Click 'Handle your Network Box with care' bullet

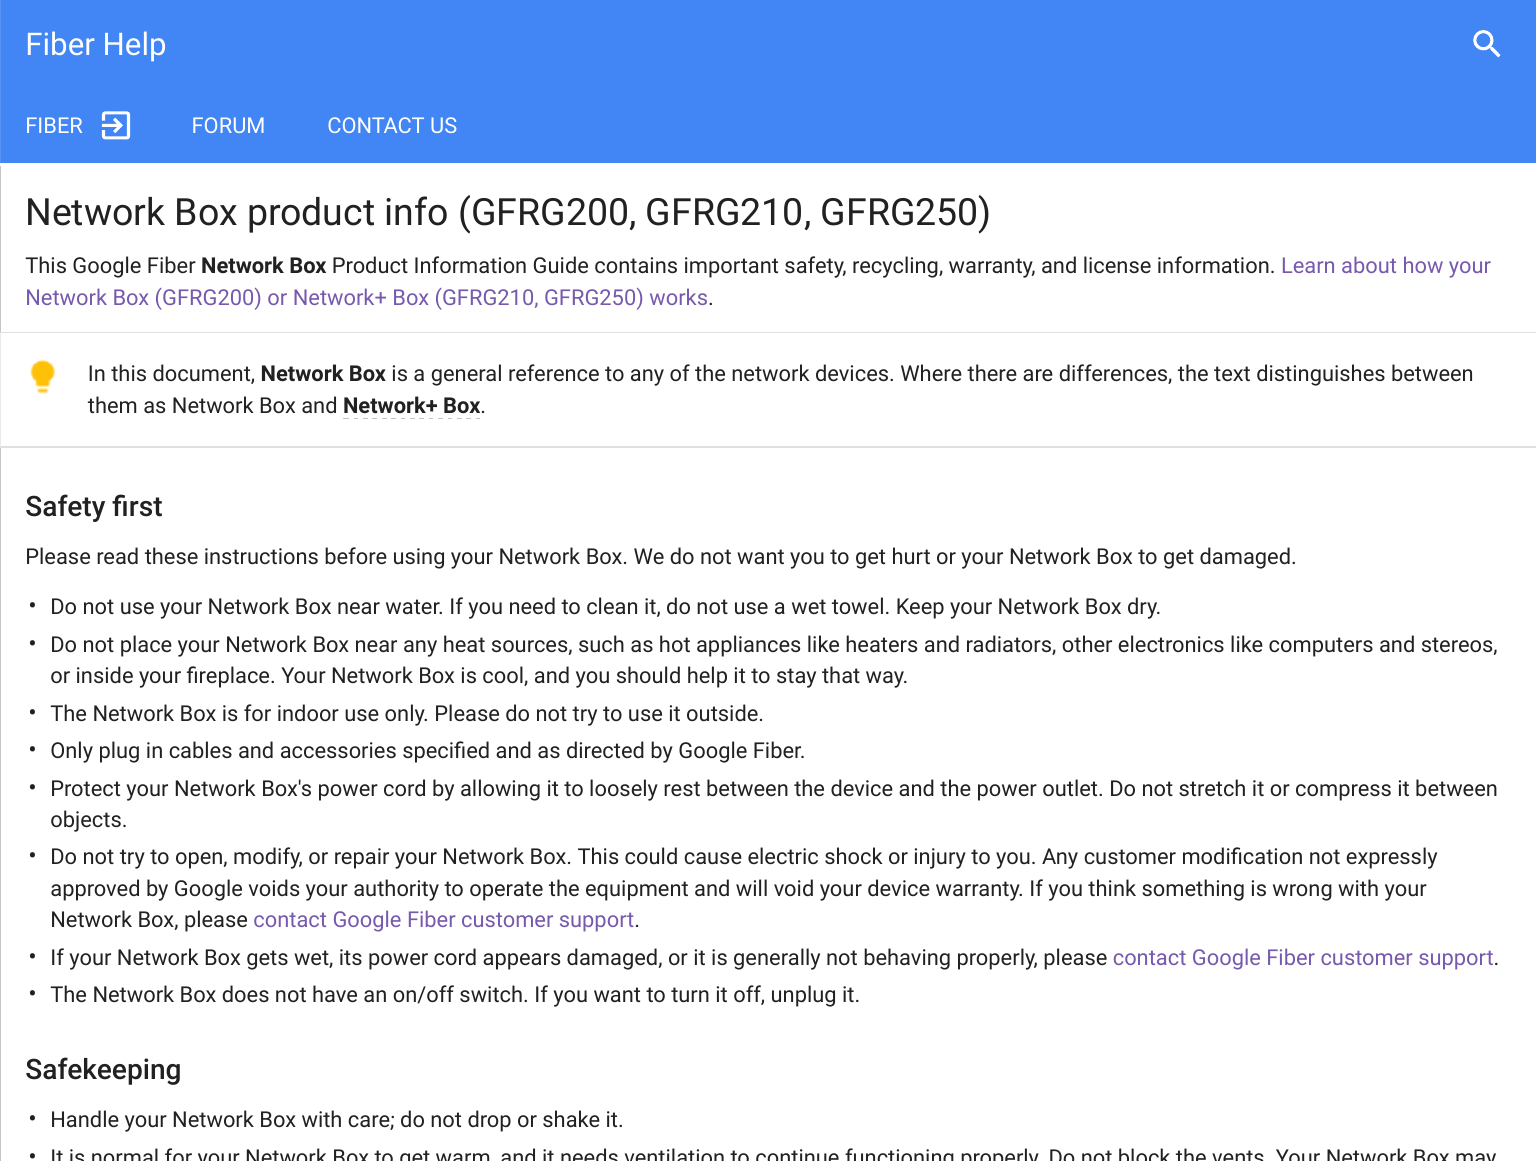point(337,1120)
